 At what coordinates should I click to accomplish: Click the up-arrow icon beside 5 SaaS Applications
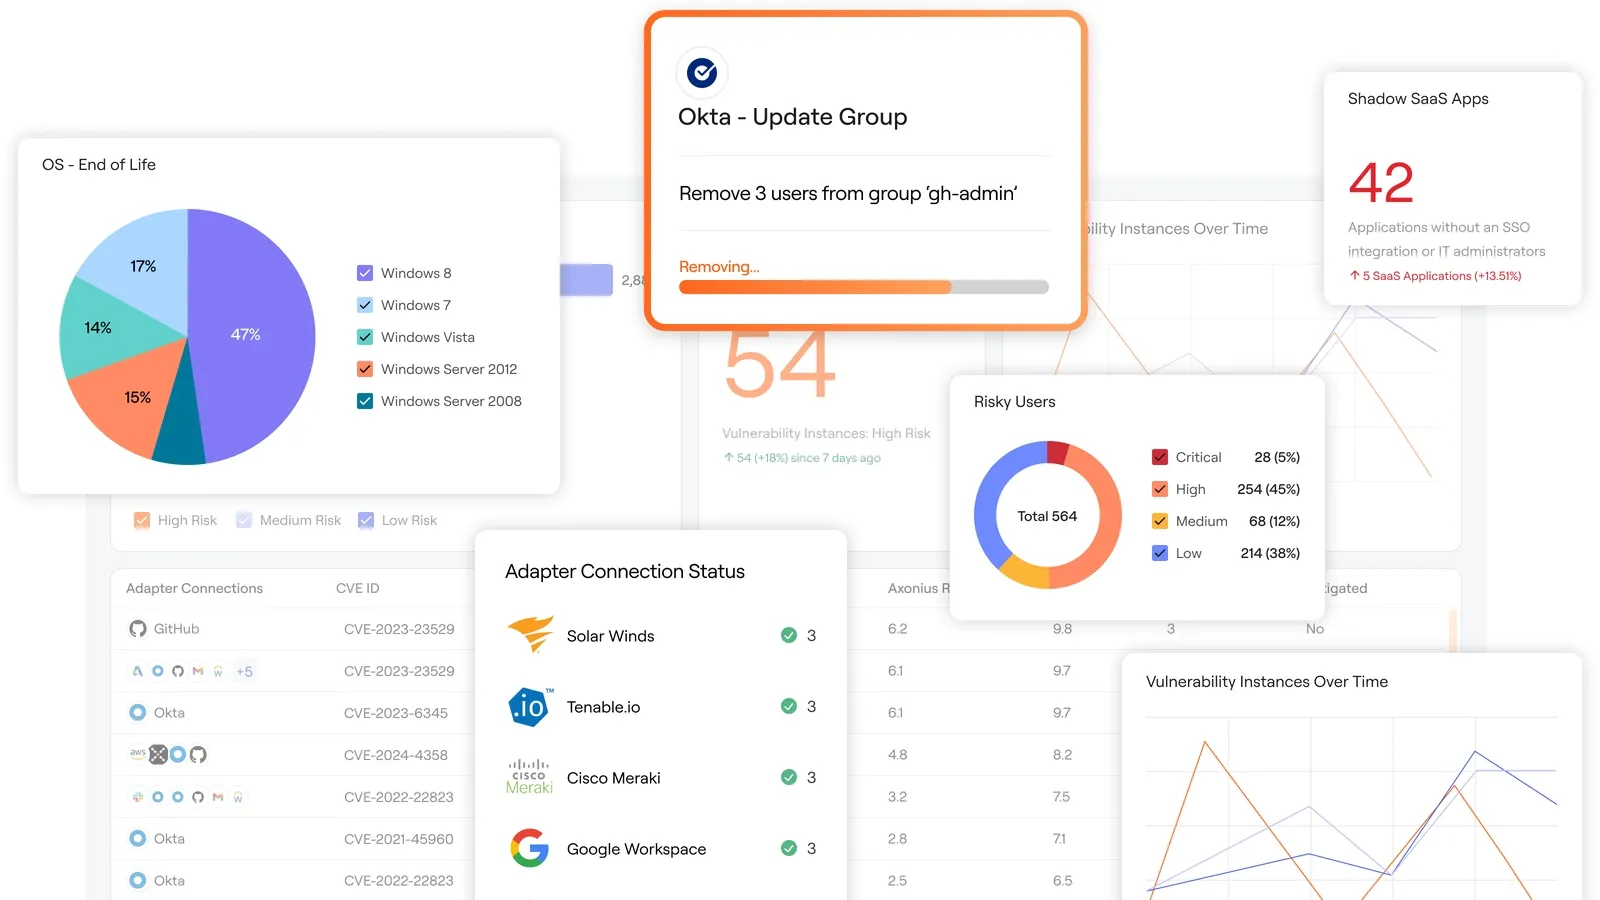click(x=1354, y=275)
